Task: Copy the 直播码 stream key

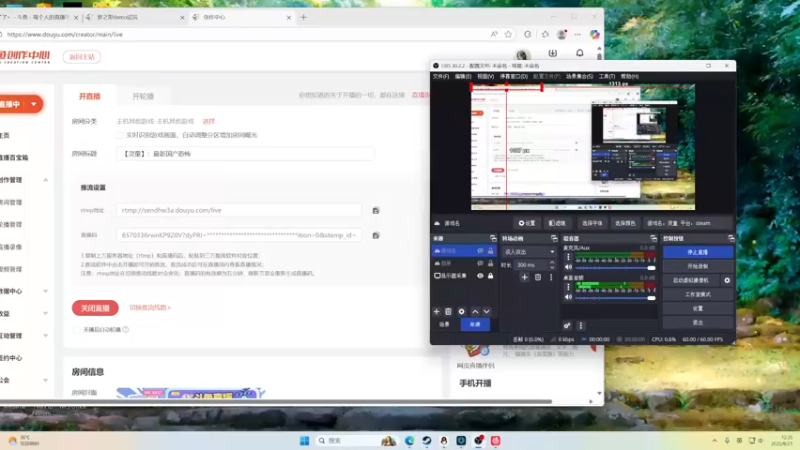Action: [376, 235]
